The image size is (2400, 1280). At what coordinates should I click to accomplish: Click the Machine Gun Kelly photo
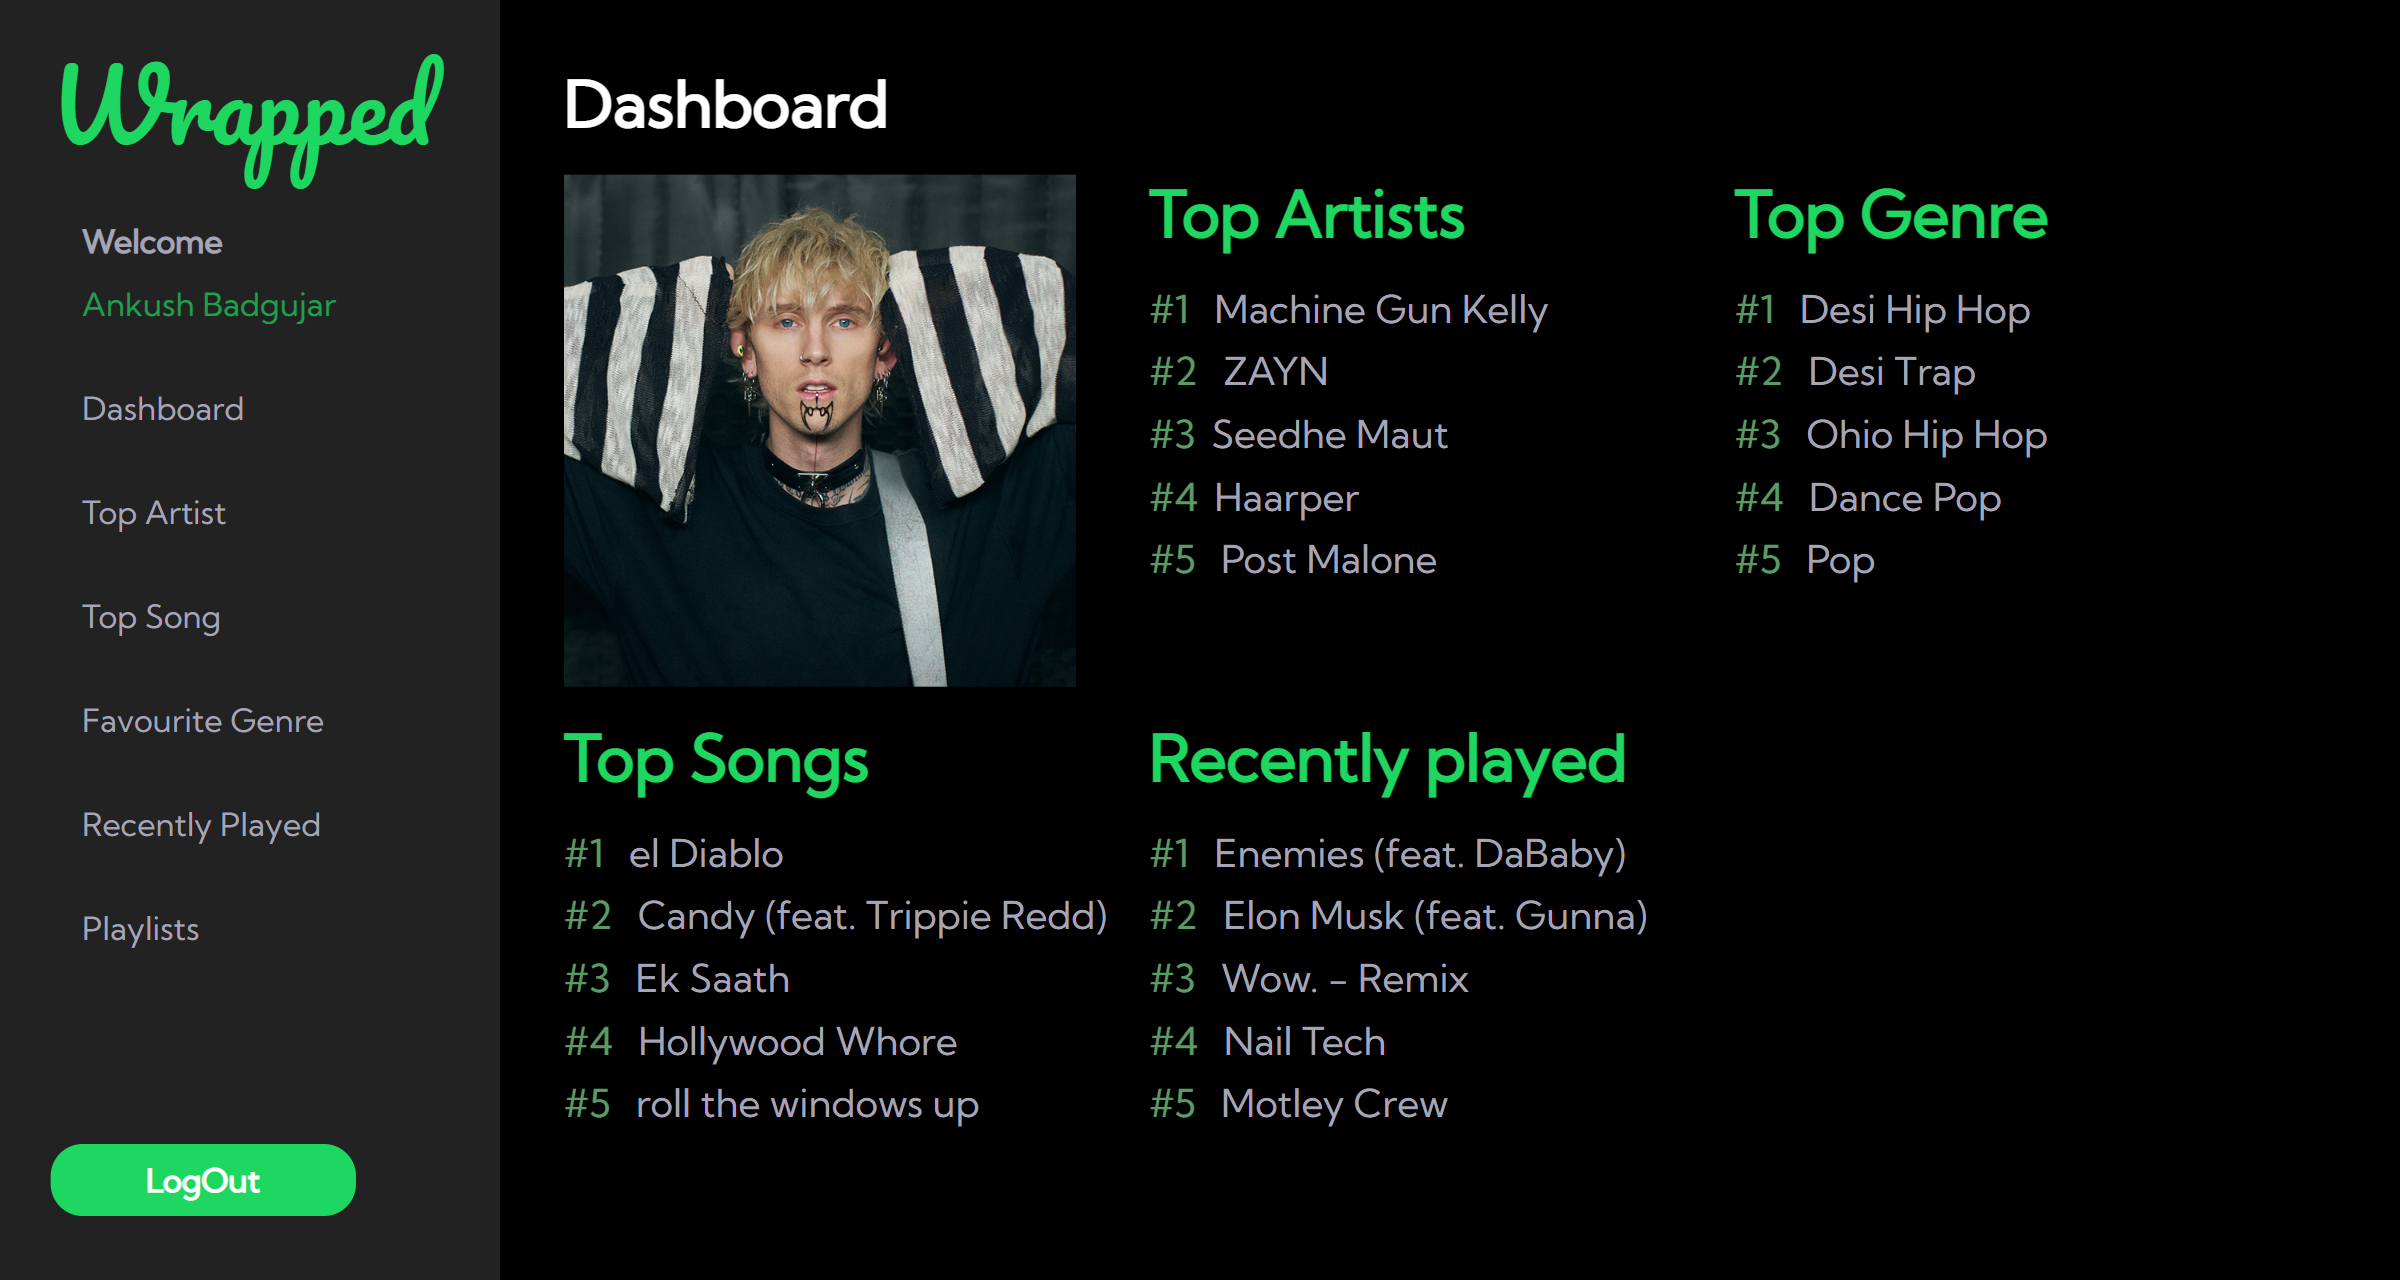click(x=820, y=428)
